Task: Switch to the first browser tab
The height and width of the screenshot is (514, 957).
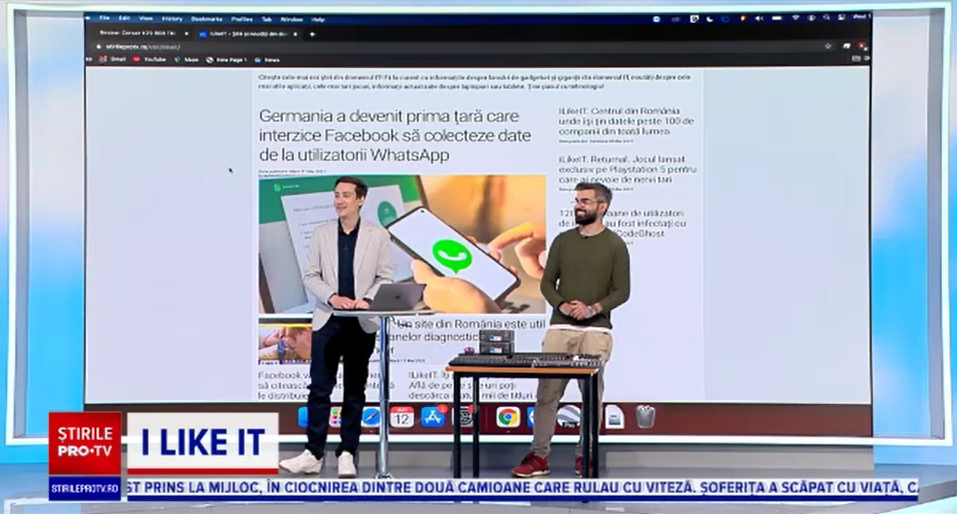Action: tap(130, 34)
